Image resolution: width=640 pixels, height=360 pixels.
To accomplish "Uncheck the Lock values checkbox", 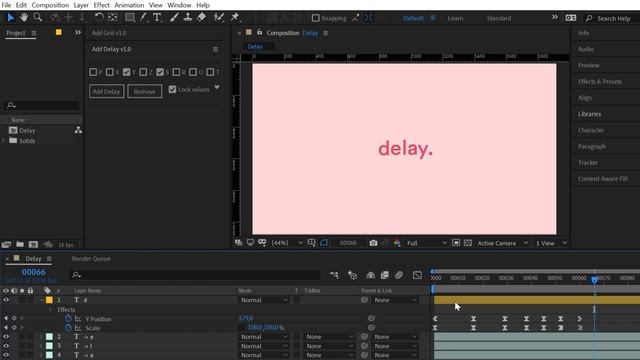I will tap(172, 89).
